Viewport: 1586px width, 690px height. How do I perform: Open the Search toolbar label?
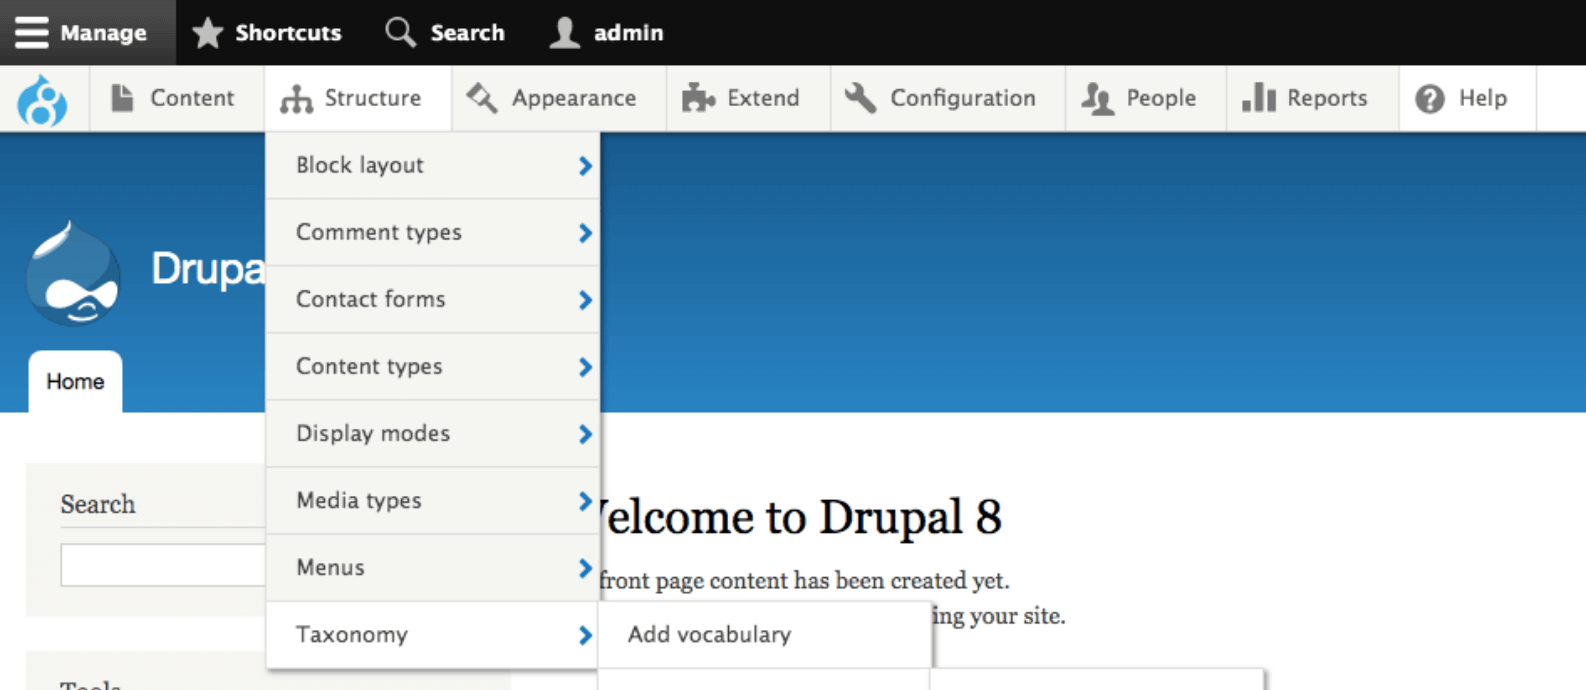click(x=467, y=32)
